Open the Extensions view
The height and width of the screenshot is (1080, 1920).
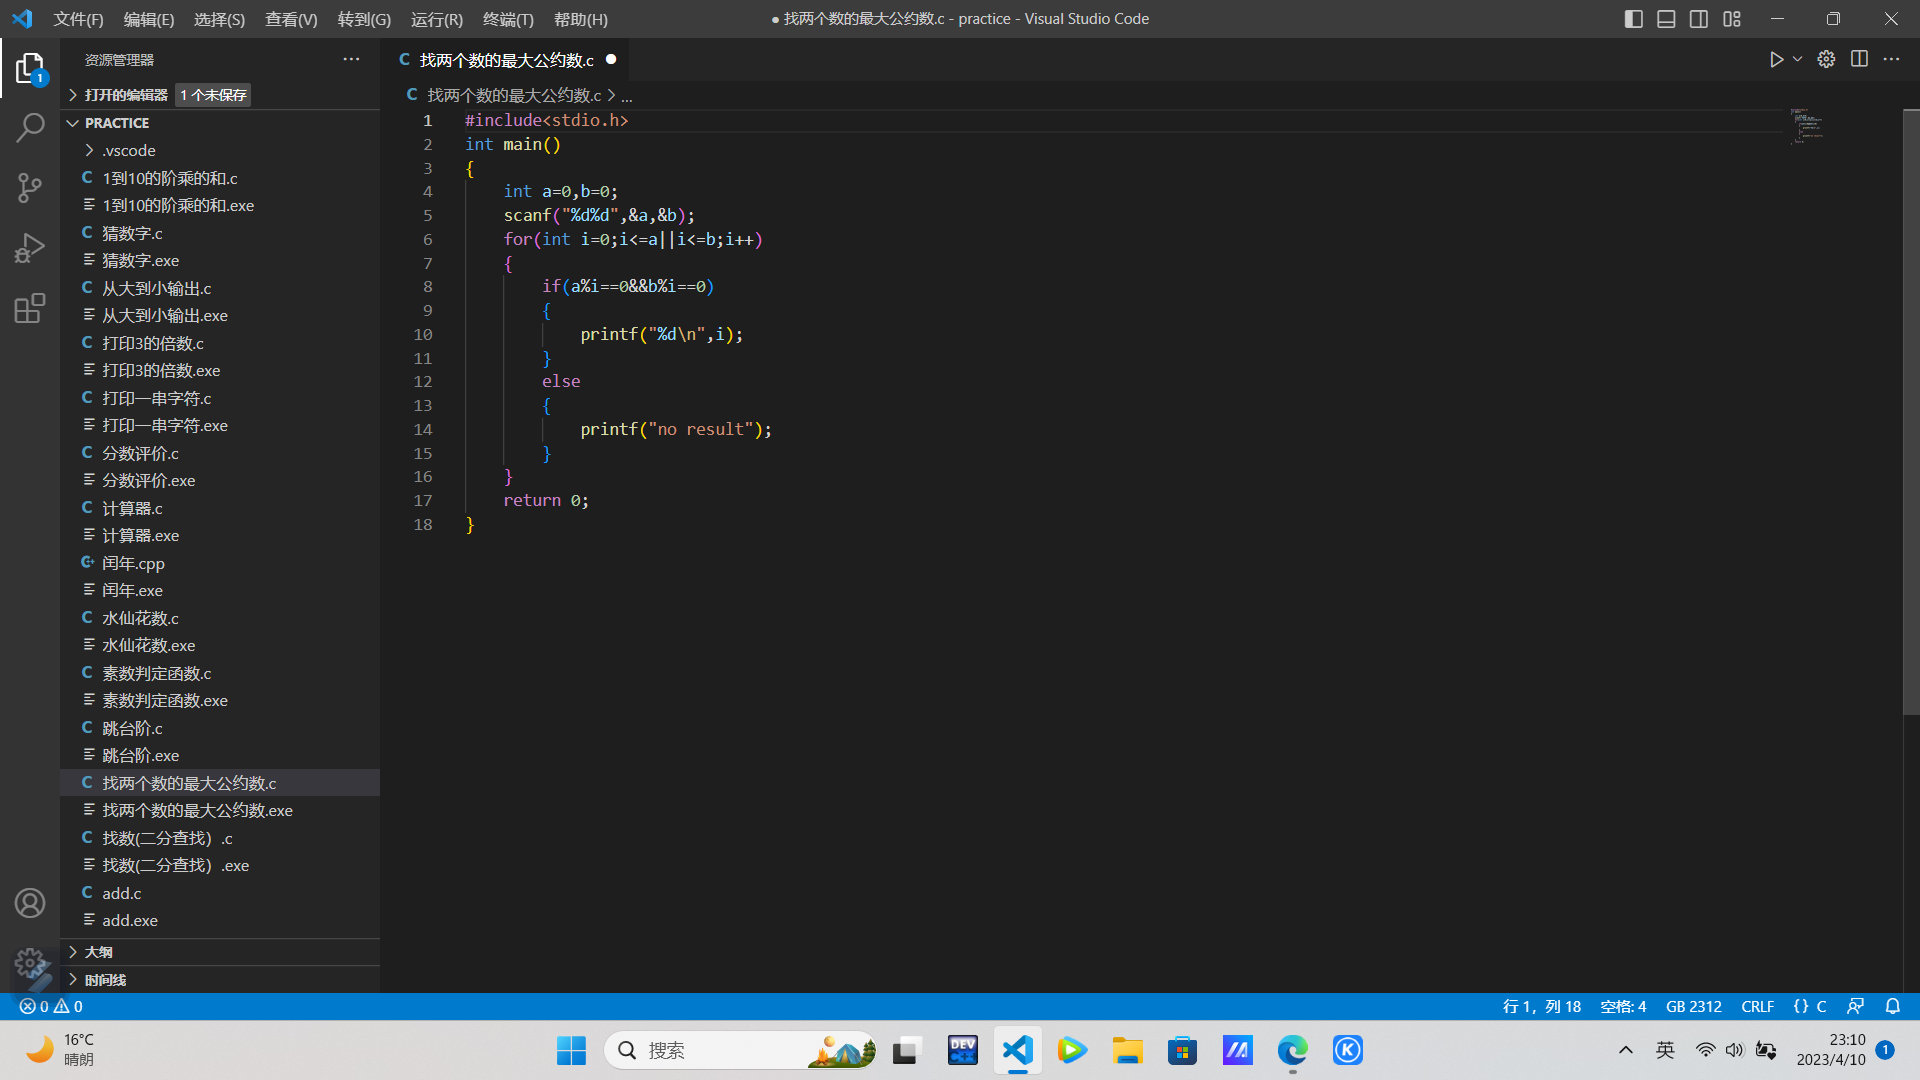[x=30, y=308]
